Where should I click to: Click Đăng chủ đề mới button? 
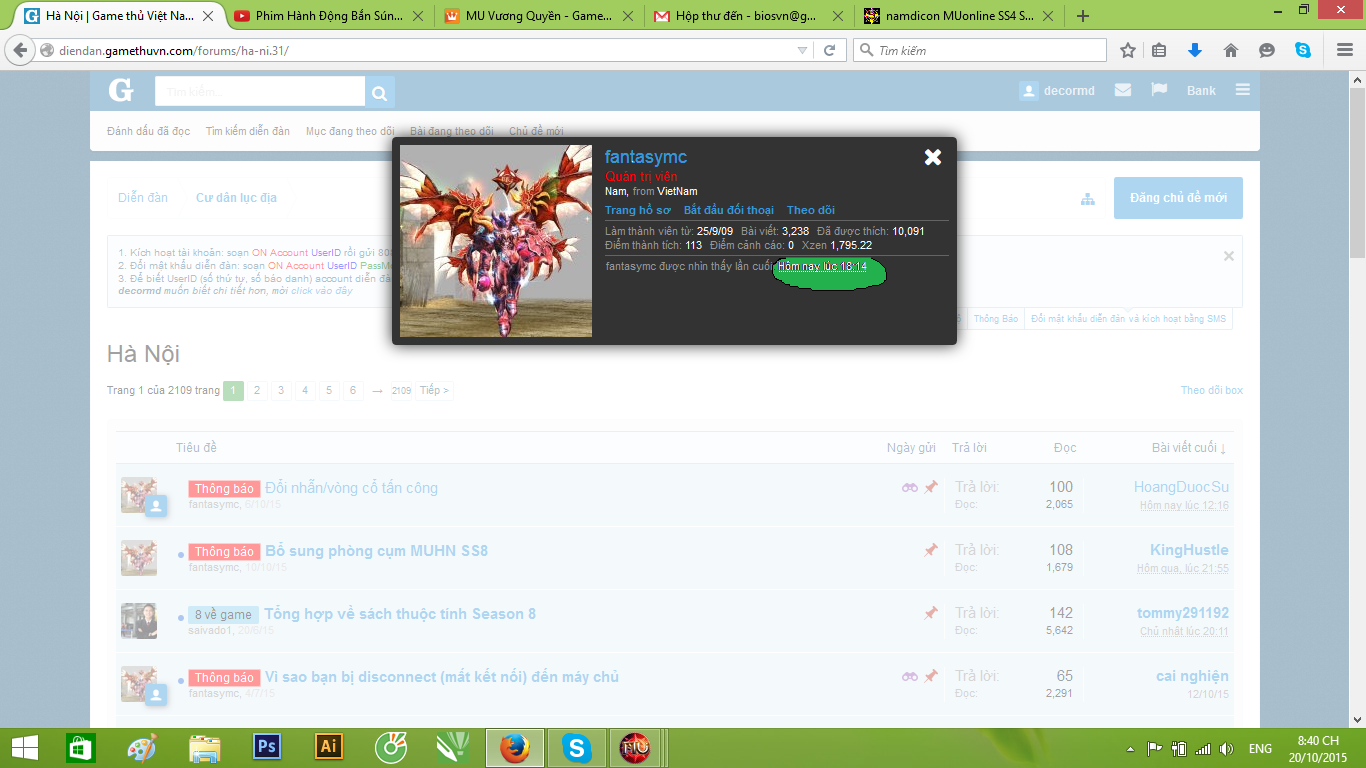point(1178,198)
